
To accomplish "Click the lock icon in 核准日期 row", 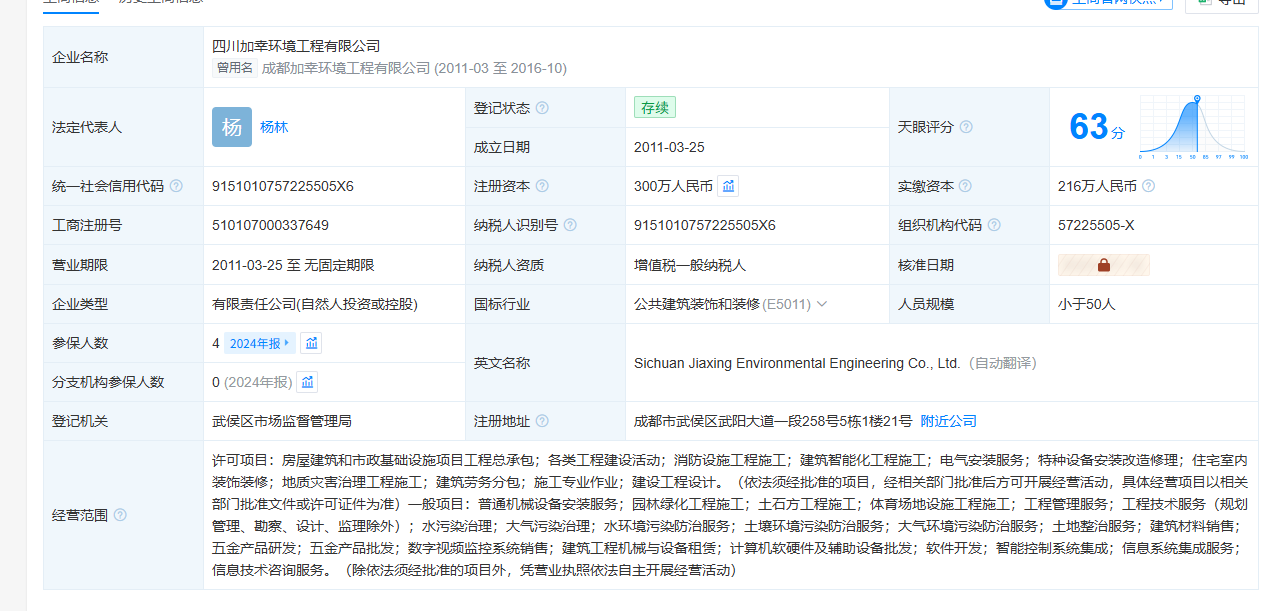I will (1104, 265).
